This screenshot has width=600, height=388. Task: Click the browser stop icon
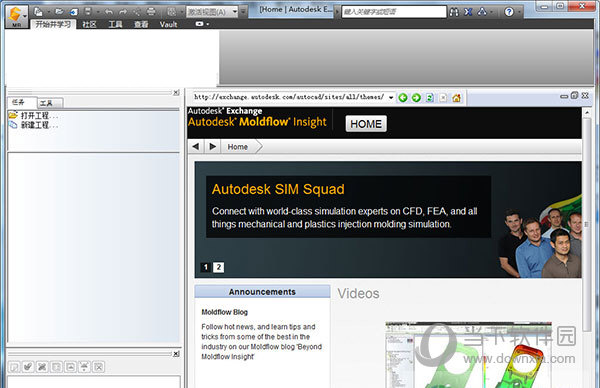pos(443,98)
